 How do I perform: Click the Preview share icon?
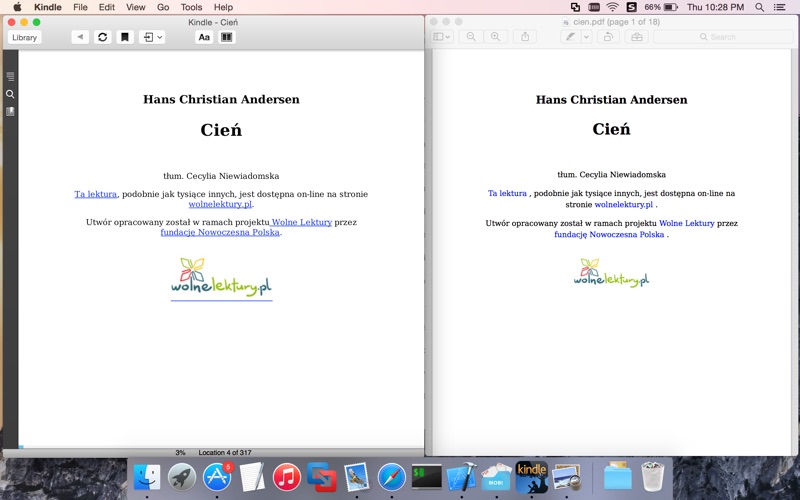(x=525, y=37)
